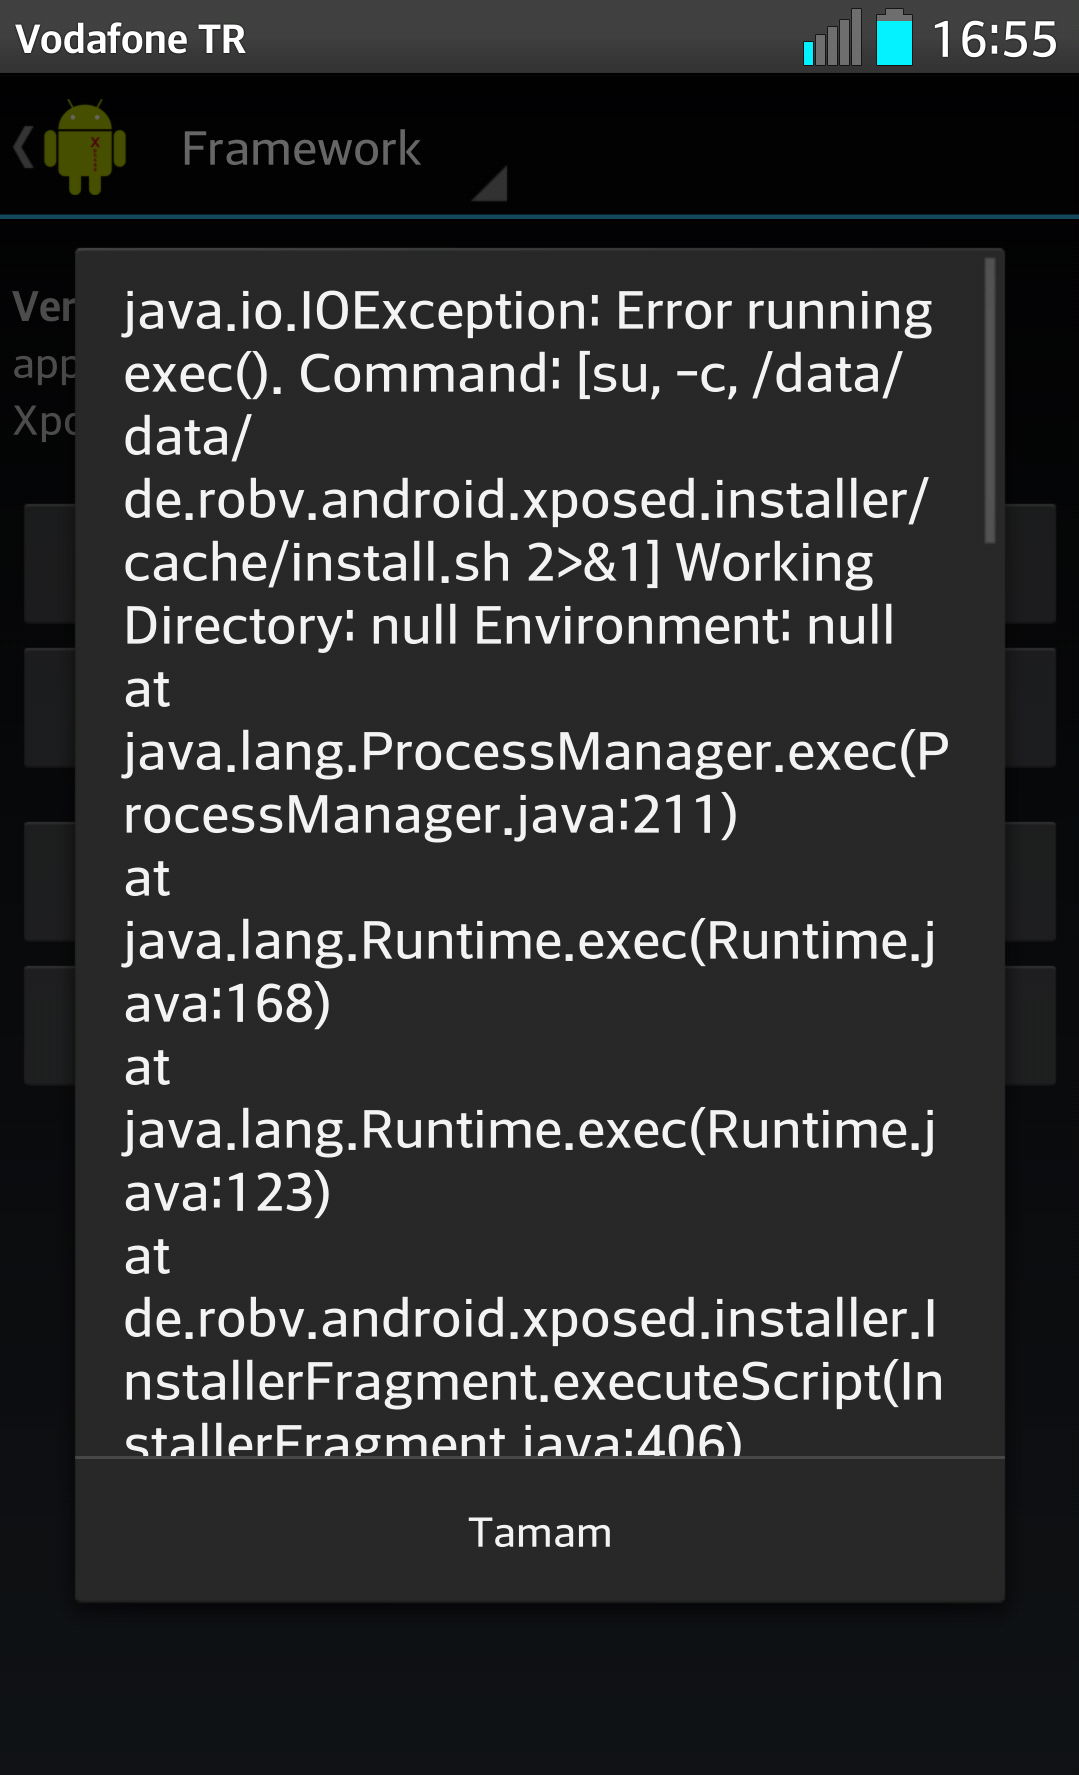
Task: Click the small triangle spinner arrow under Framework
Action: point(491,184)
